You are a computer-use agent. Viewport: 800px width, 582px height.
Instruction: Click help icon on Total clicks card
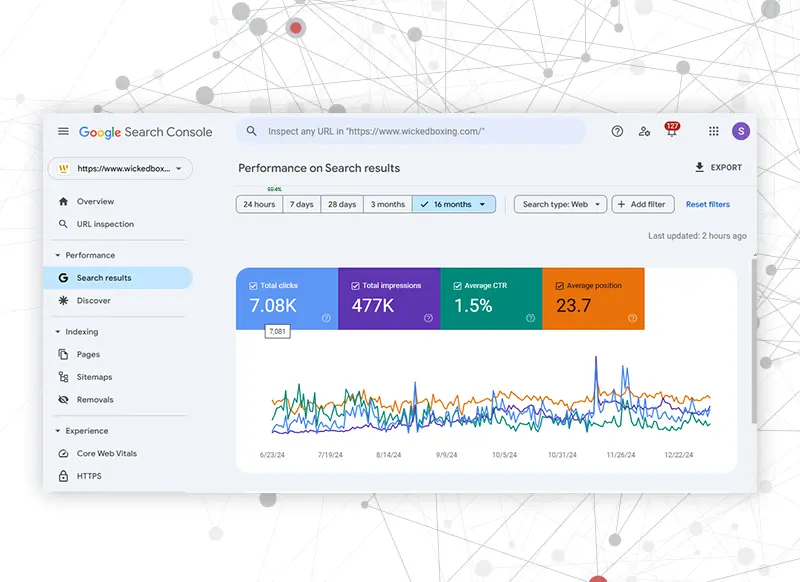click(326, 318)
